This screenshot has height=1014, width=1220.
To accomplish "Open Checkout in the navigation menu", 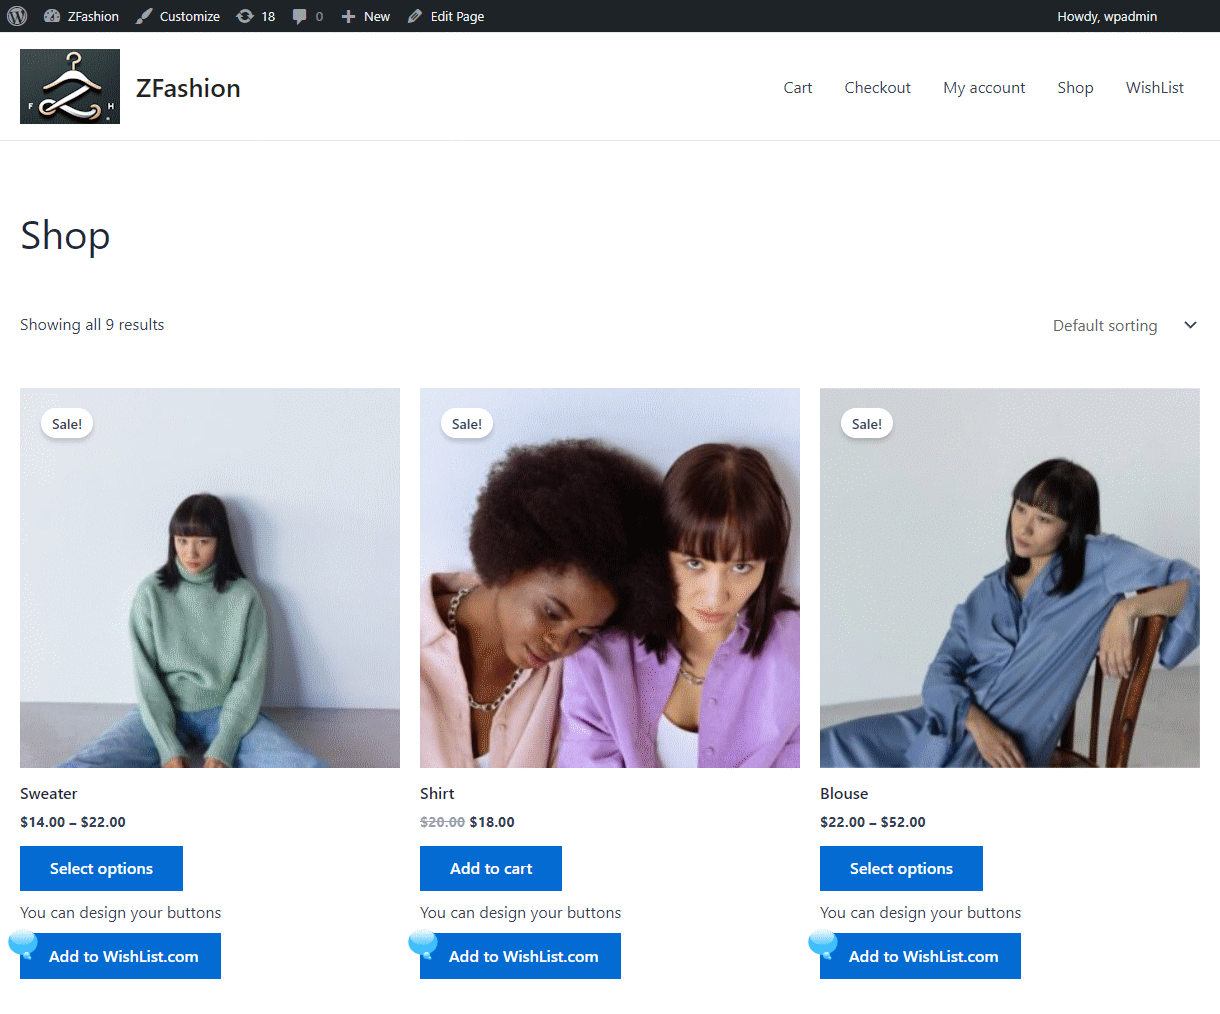I will (878, 87).
